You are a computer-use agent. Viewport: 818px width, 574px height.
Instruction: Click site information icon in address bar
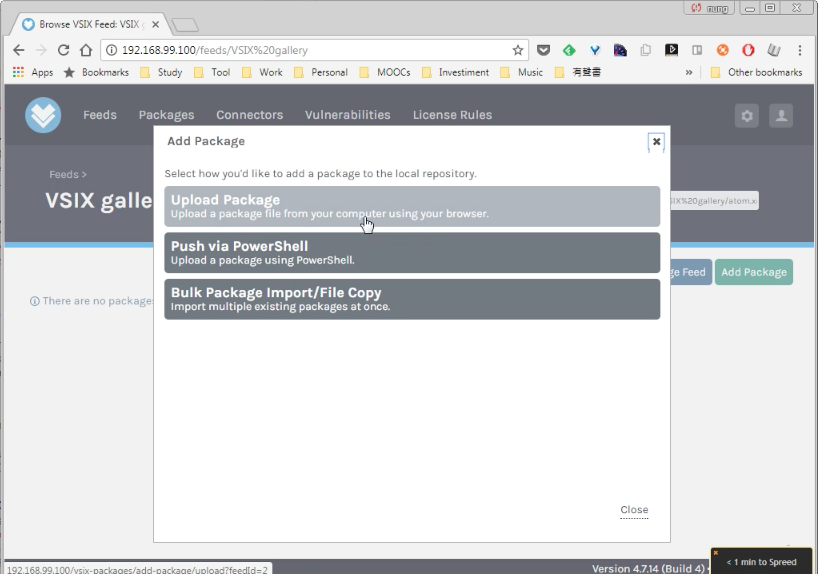pyautogui.click(x=111, y=50)
